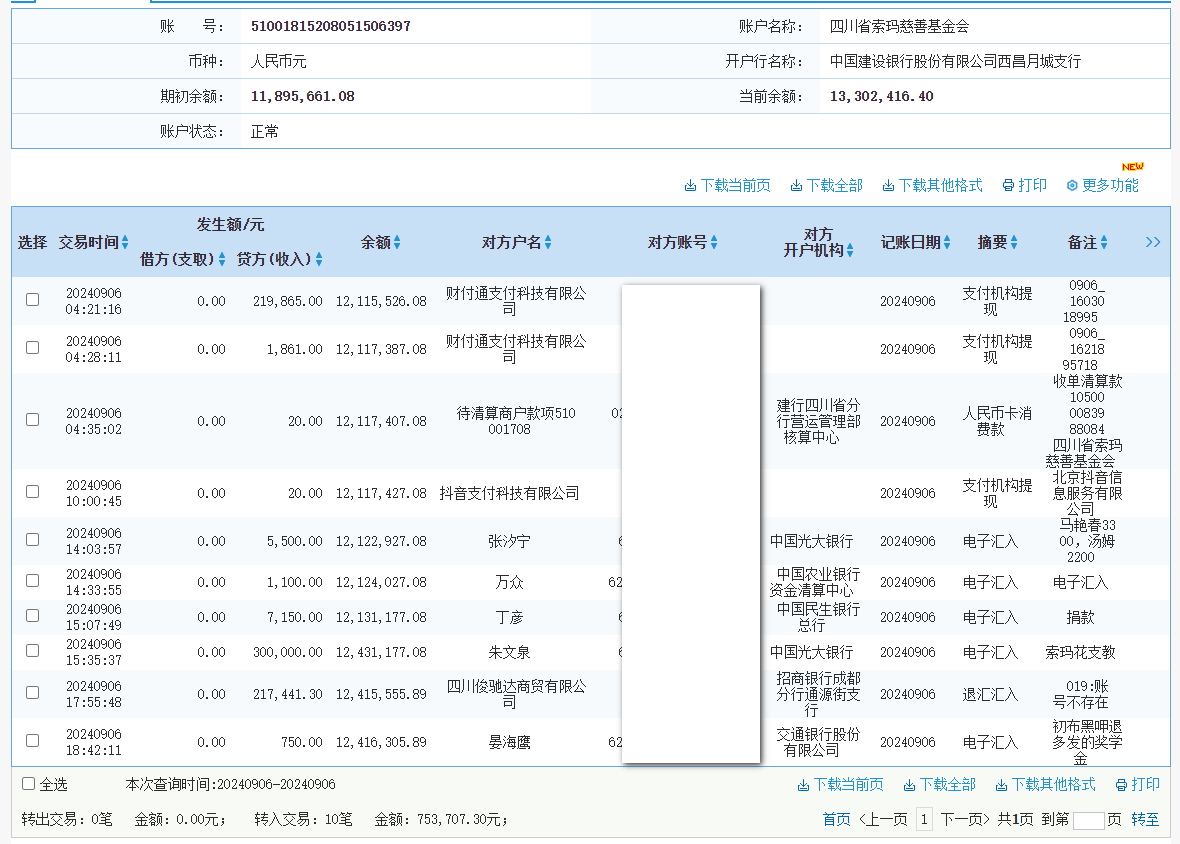
Task: Open 更多功能 more functions
Action: [1102, 185]
